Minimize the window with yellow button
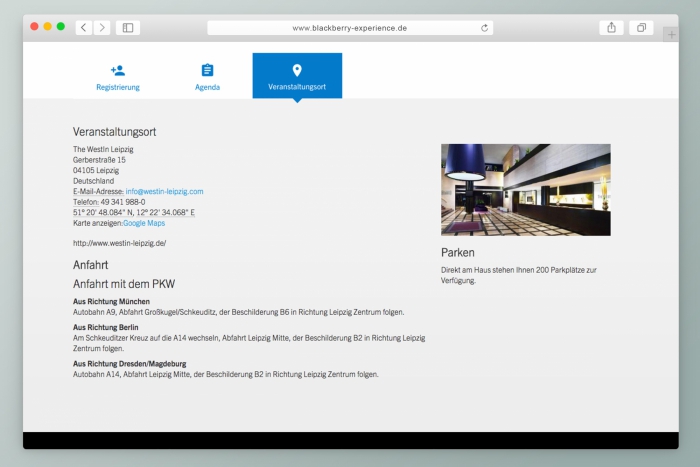 [48, 26]
